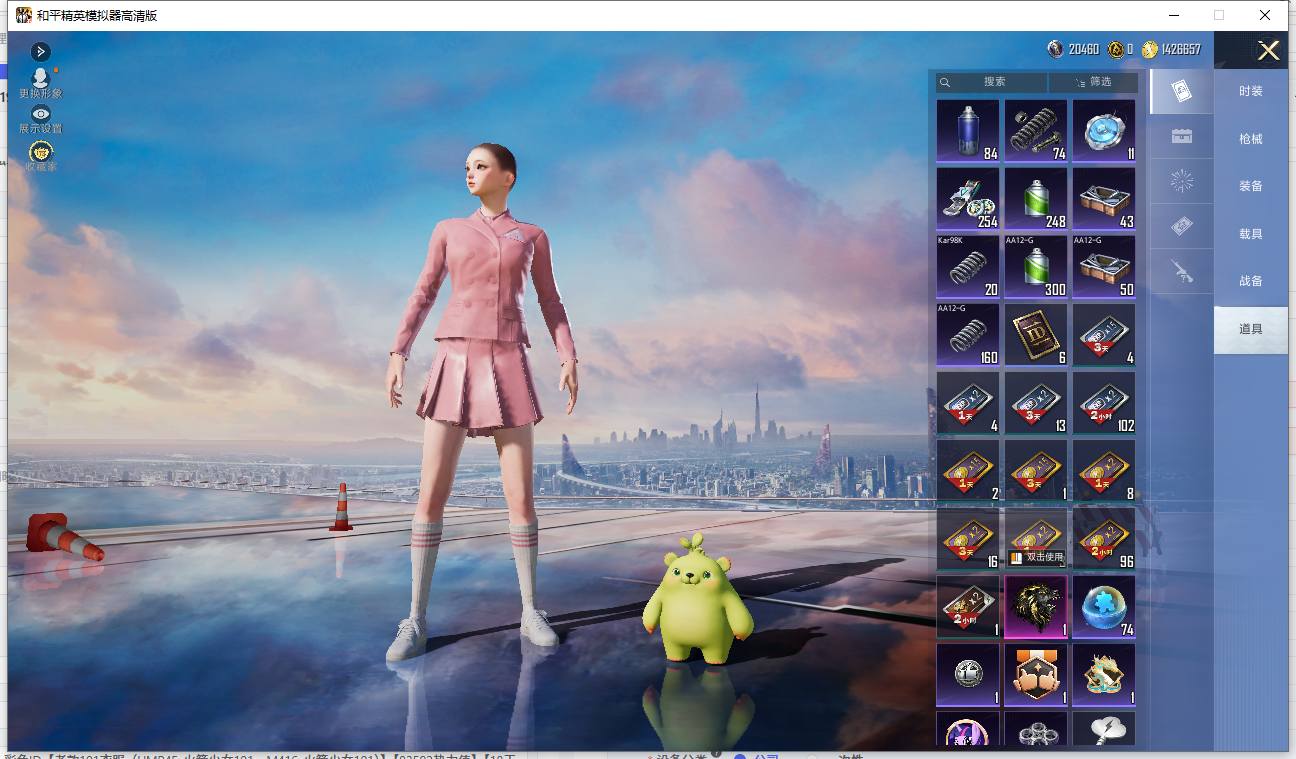
Task: Select the rifle sub-category icon
Action: point(1181,271)
